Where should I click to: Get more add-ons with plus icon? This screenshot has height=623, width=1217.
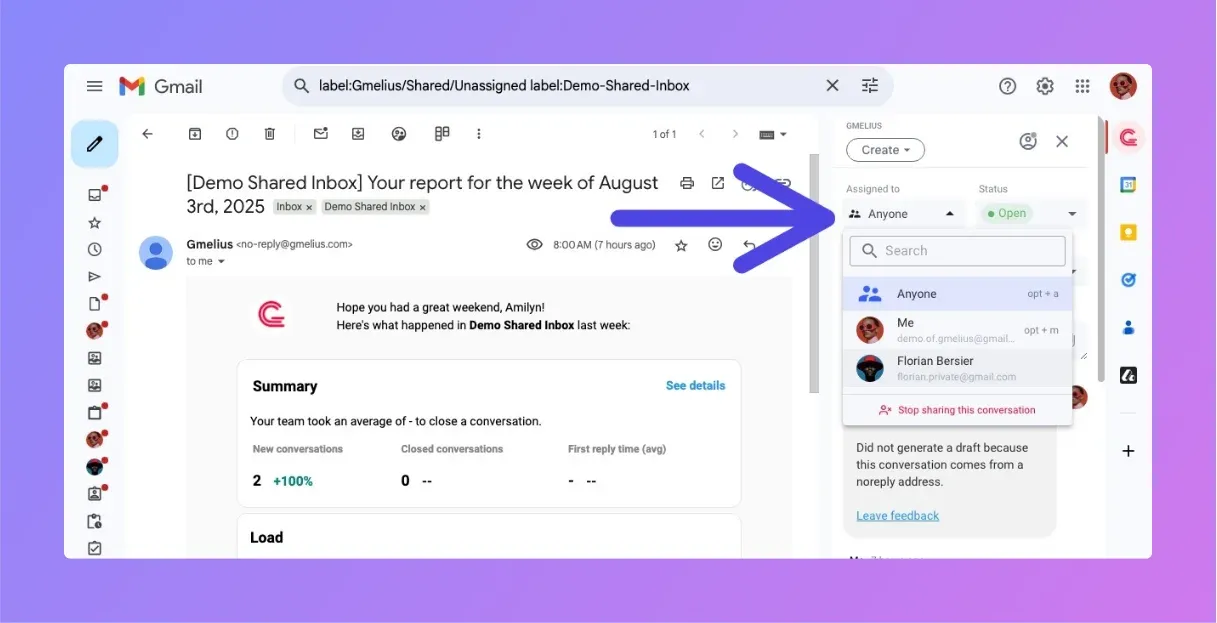coord(1129,451)
